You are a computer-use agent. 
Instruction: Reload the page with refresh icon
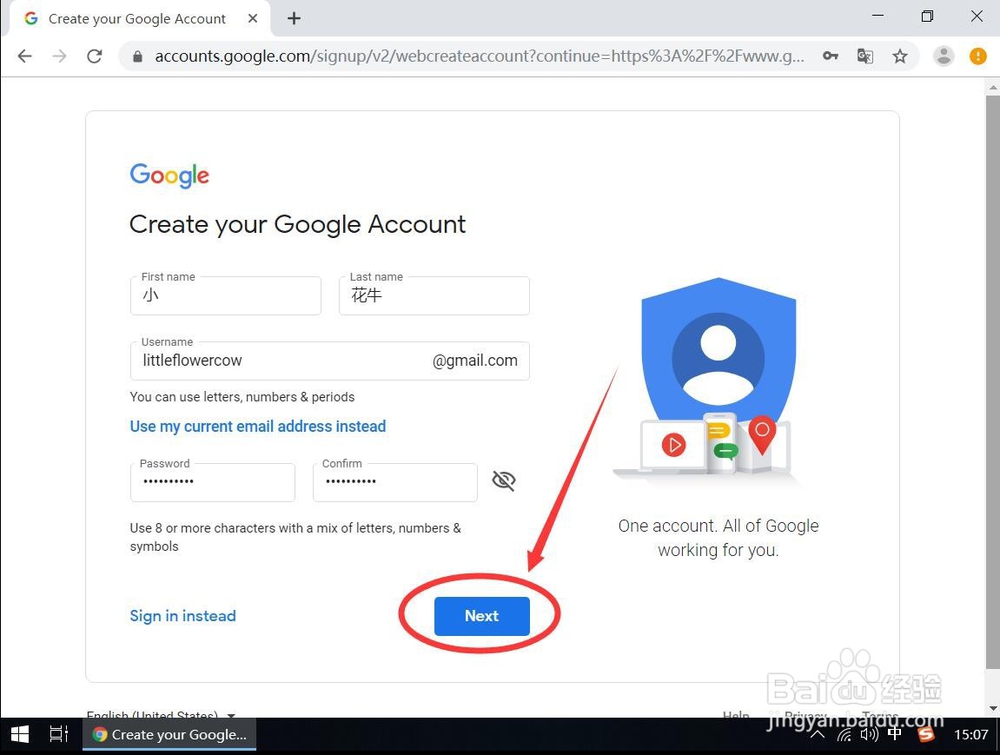tap(94, 56)
